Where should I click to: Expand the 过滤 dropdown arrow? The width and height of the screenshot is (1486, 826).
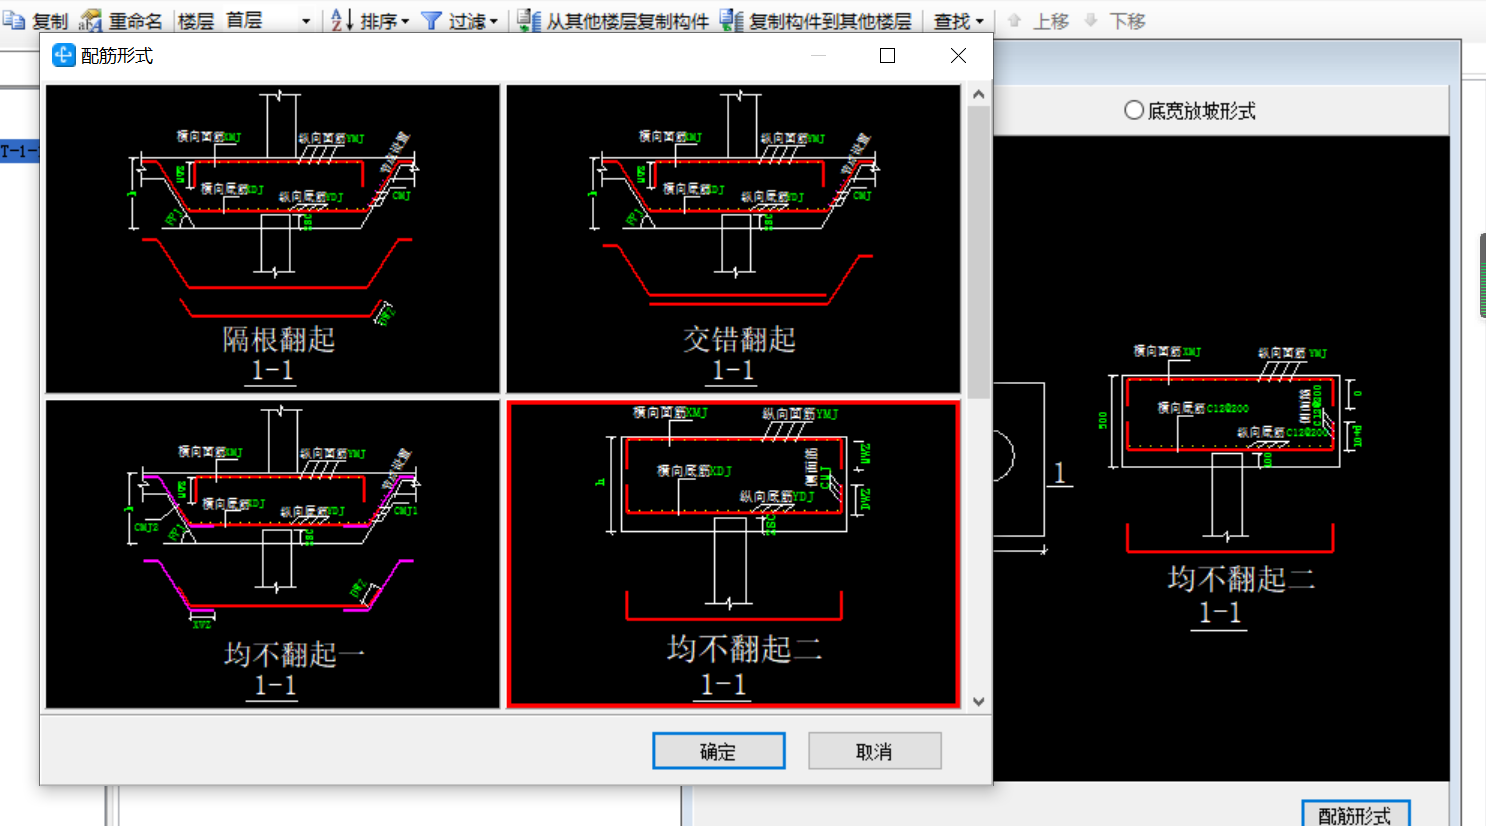pos(494,21)
